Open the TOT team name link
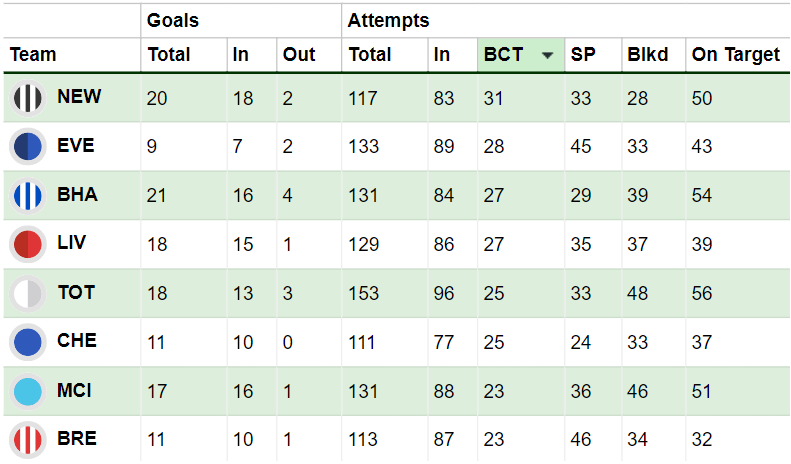791x464 pixels. pyautogui.click(x=76, y=293)
